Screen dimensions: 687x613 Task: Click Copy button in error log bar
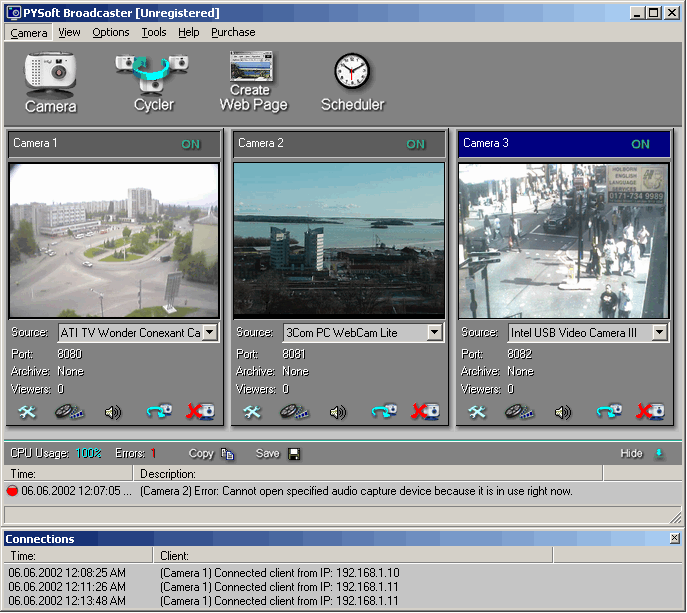[211, 454]
